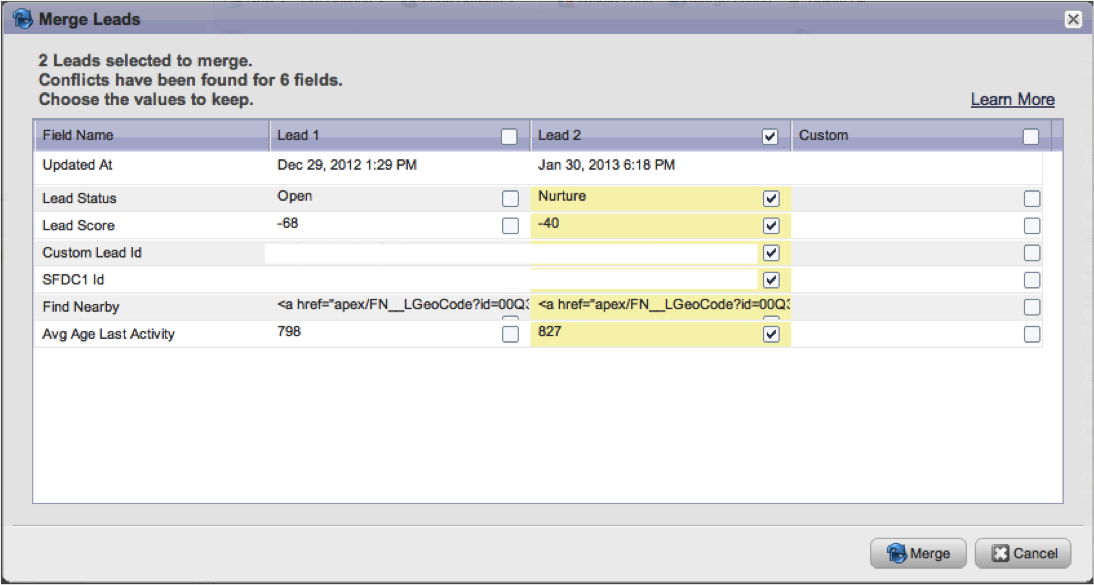This screenshot has width=1094, height=585.
Task: Select Lead 1 Lead Score of -68
Action: [x=510, y=226]
